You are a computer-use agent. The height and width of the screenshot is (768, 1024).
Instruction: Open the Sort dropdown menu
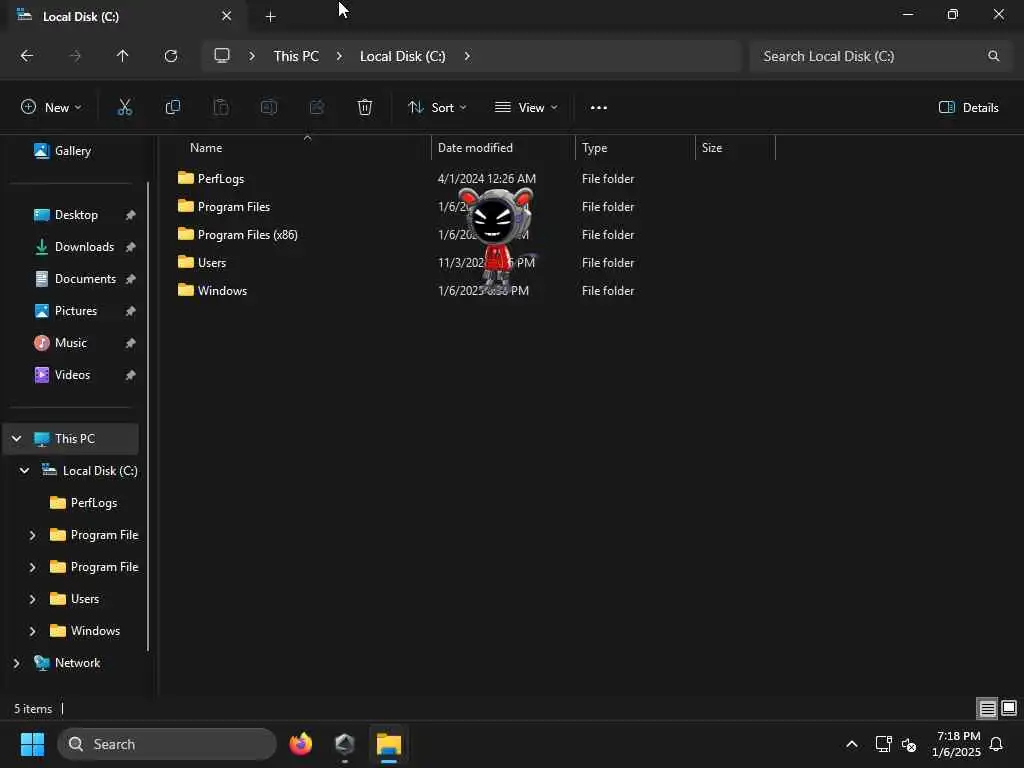pyautogui.click(x=437, y=108)
